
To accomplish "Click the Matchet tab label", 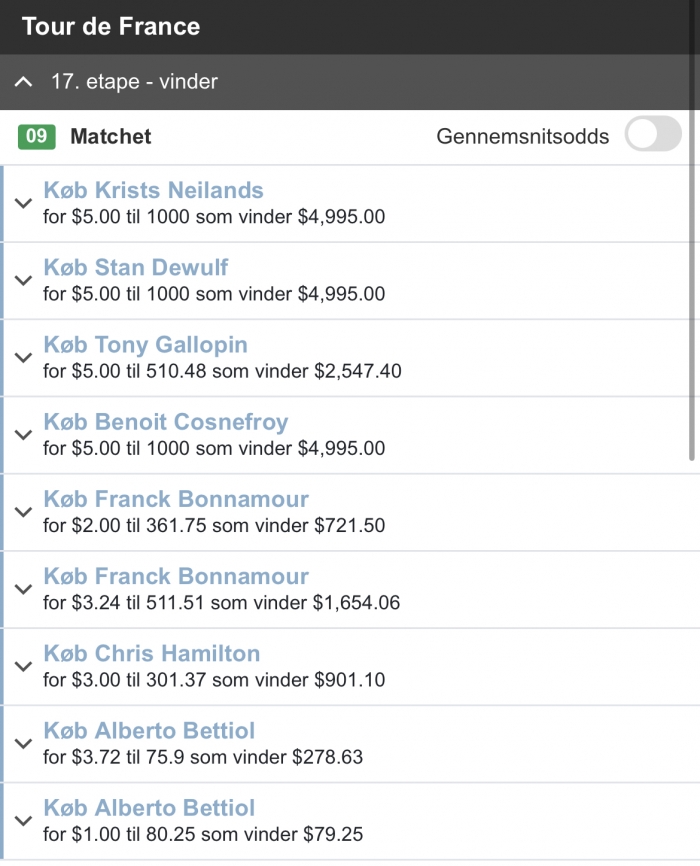I will [110, 136].
